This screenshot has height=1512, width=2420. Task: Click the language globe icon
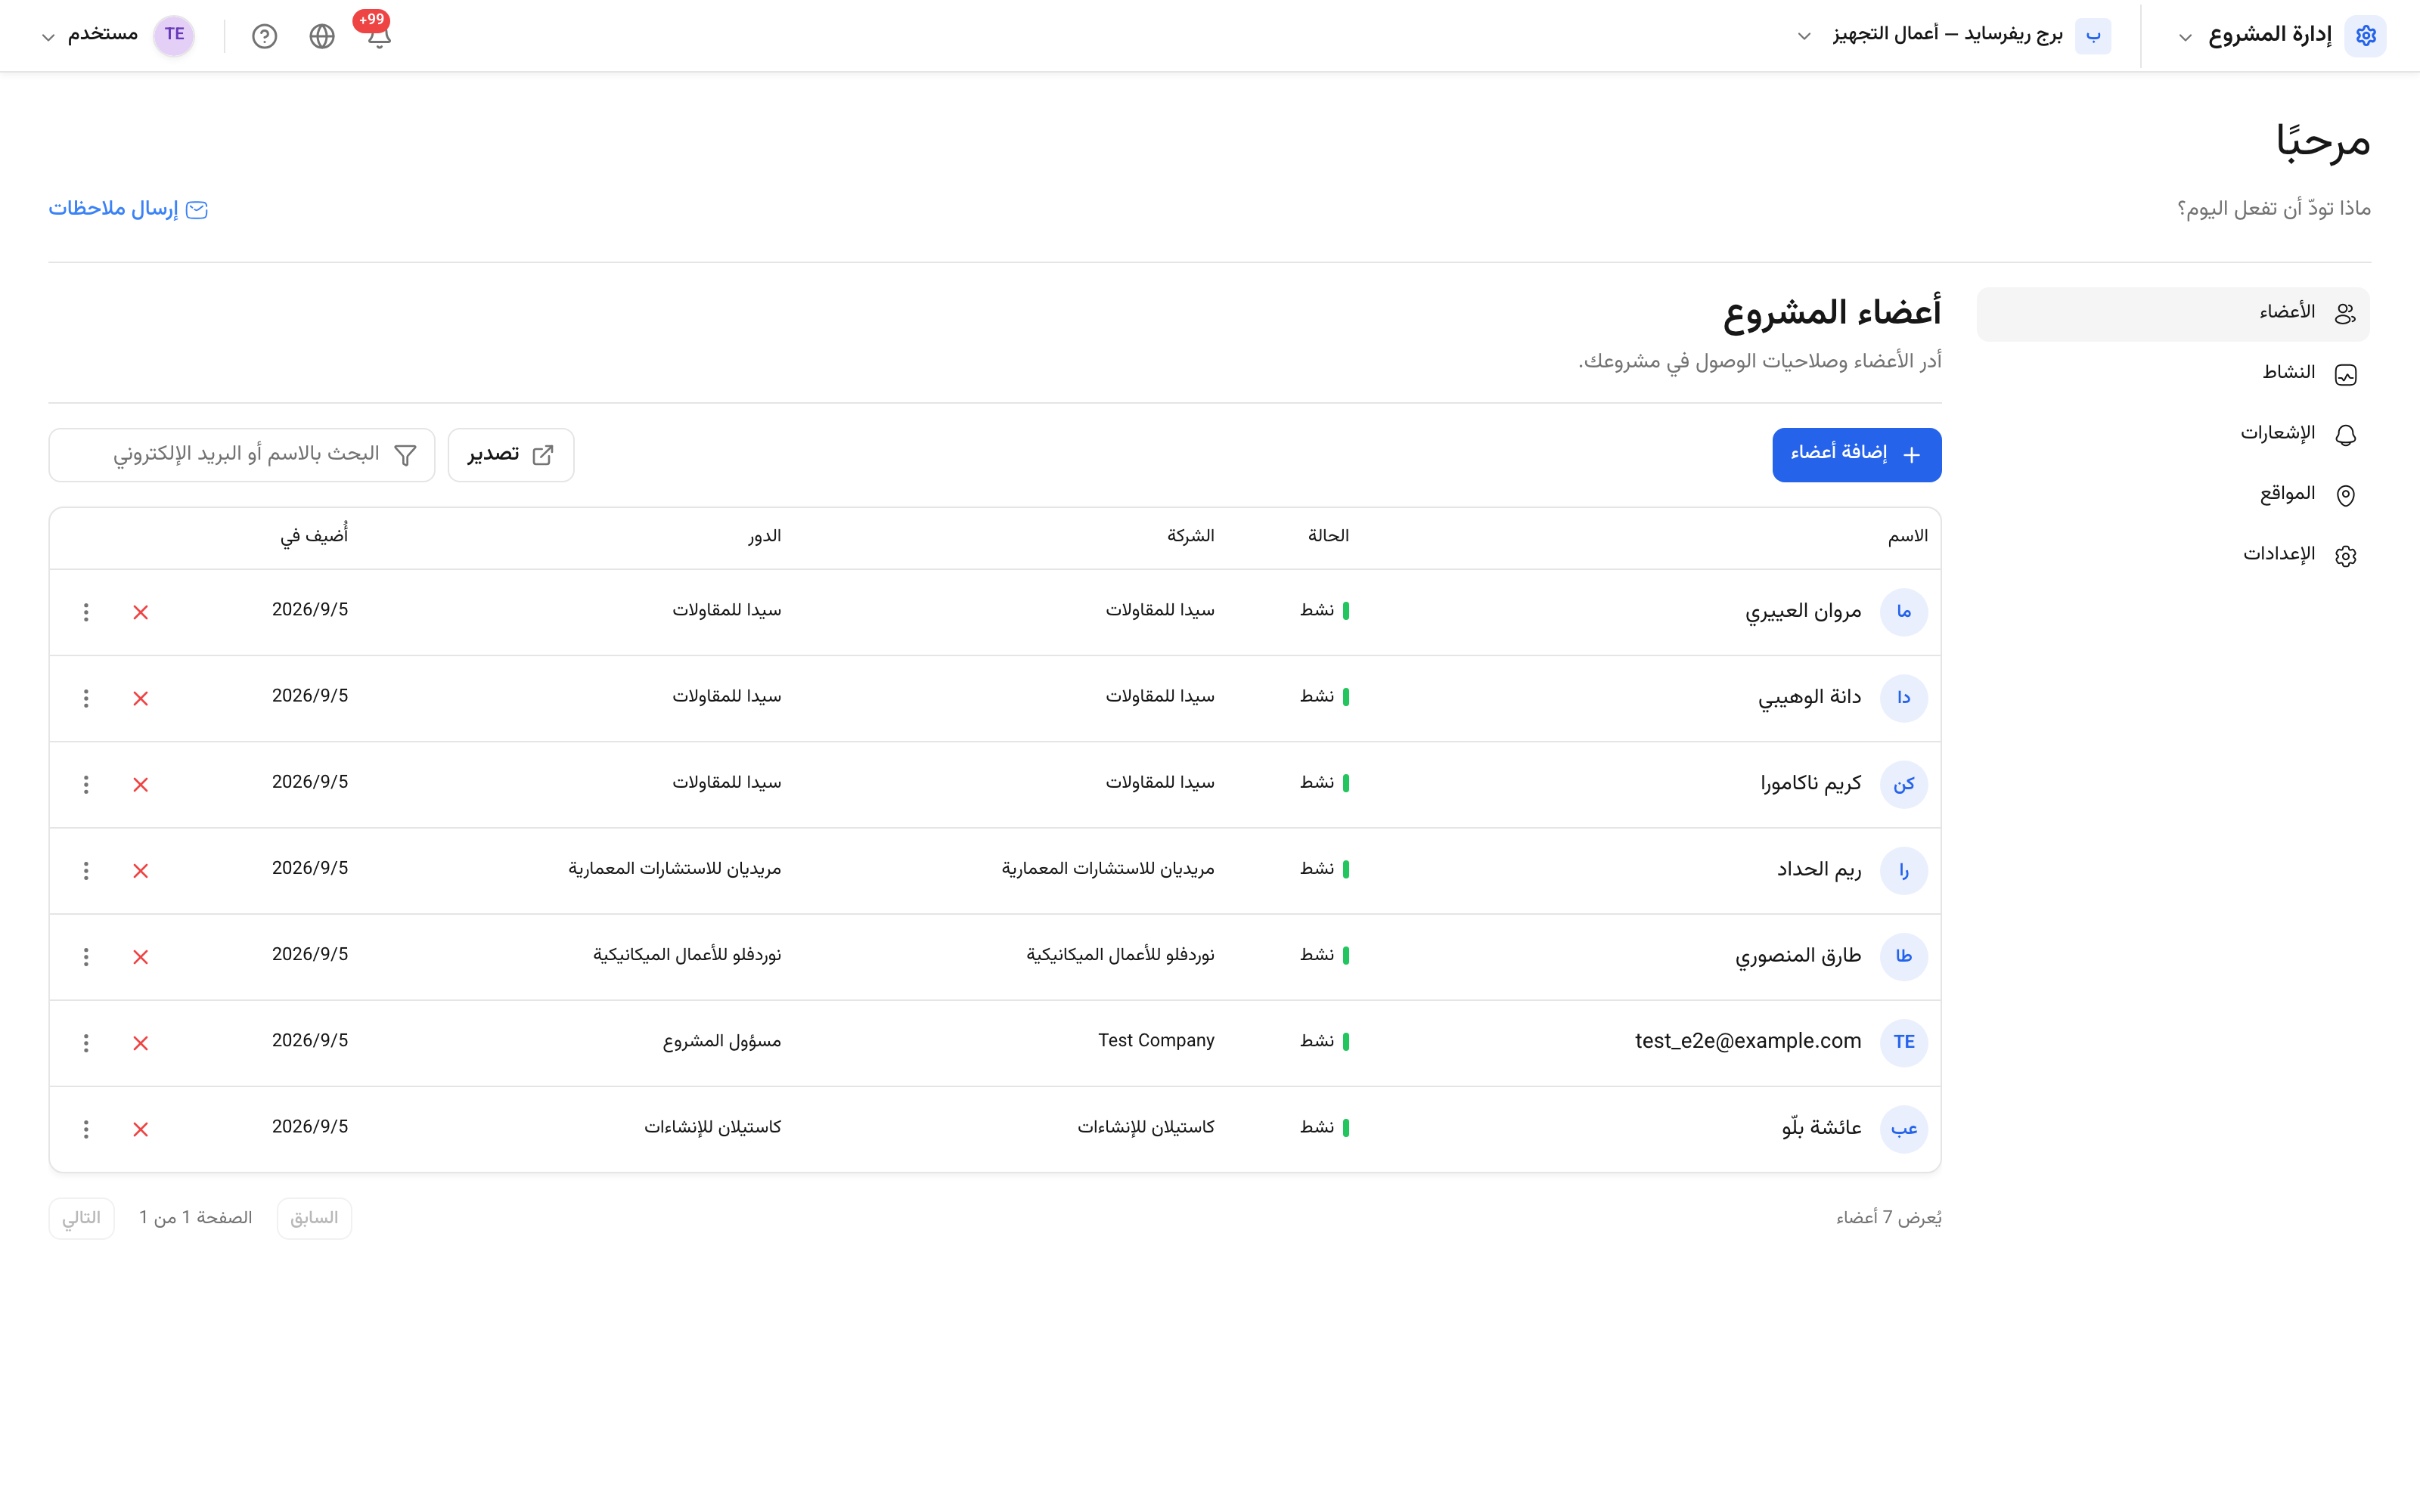[x=322, y=36]
